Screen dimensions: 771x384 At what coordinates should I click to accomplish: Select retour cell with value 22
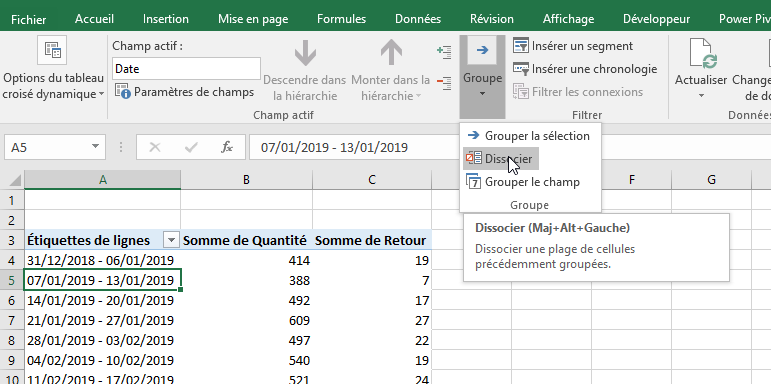pyautogui.click(x=372, y=340)
